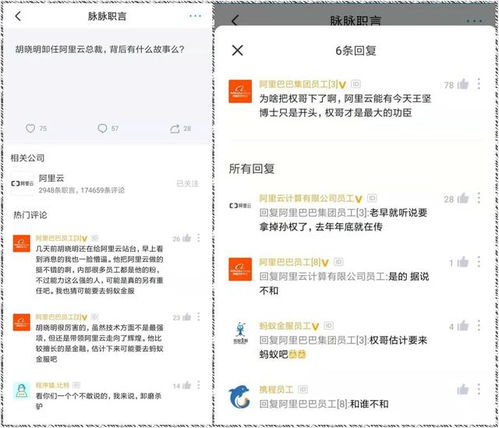Tap the 阿里云 avatar of the 老早就听说 reply

tap(240, 206)
